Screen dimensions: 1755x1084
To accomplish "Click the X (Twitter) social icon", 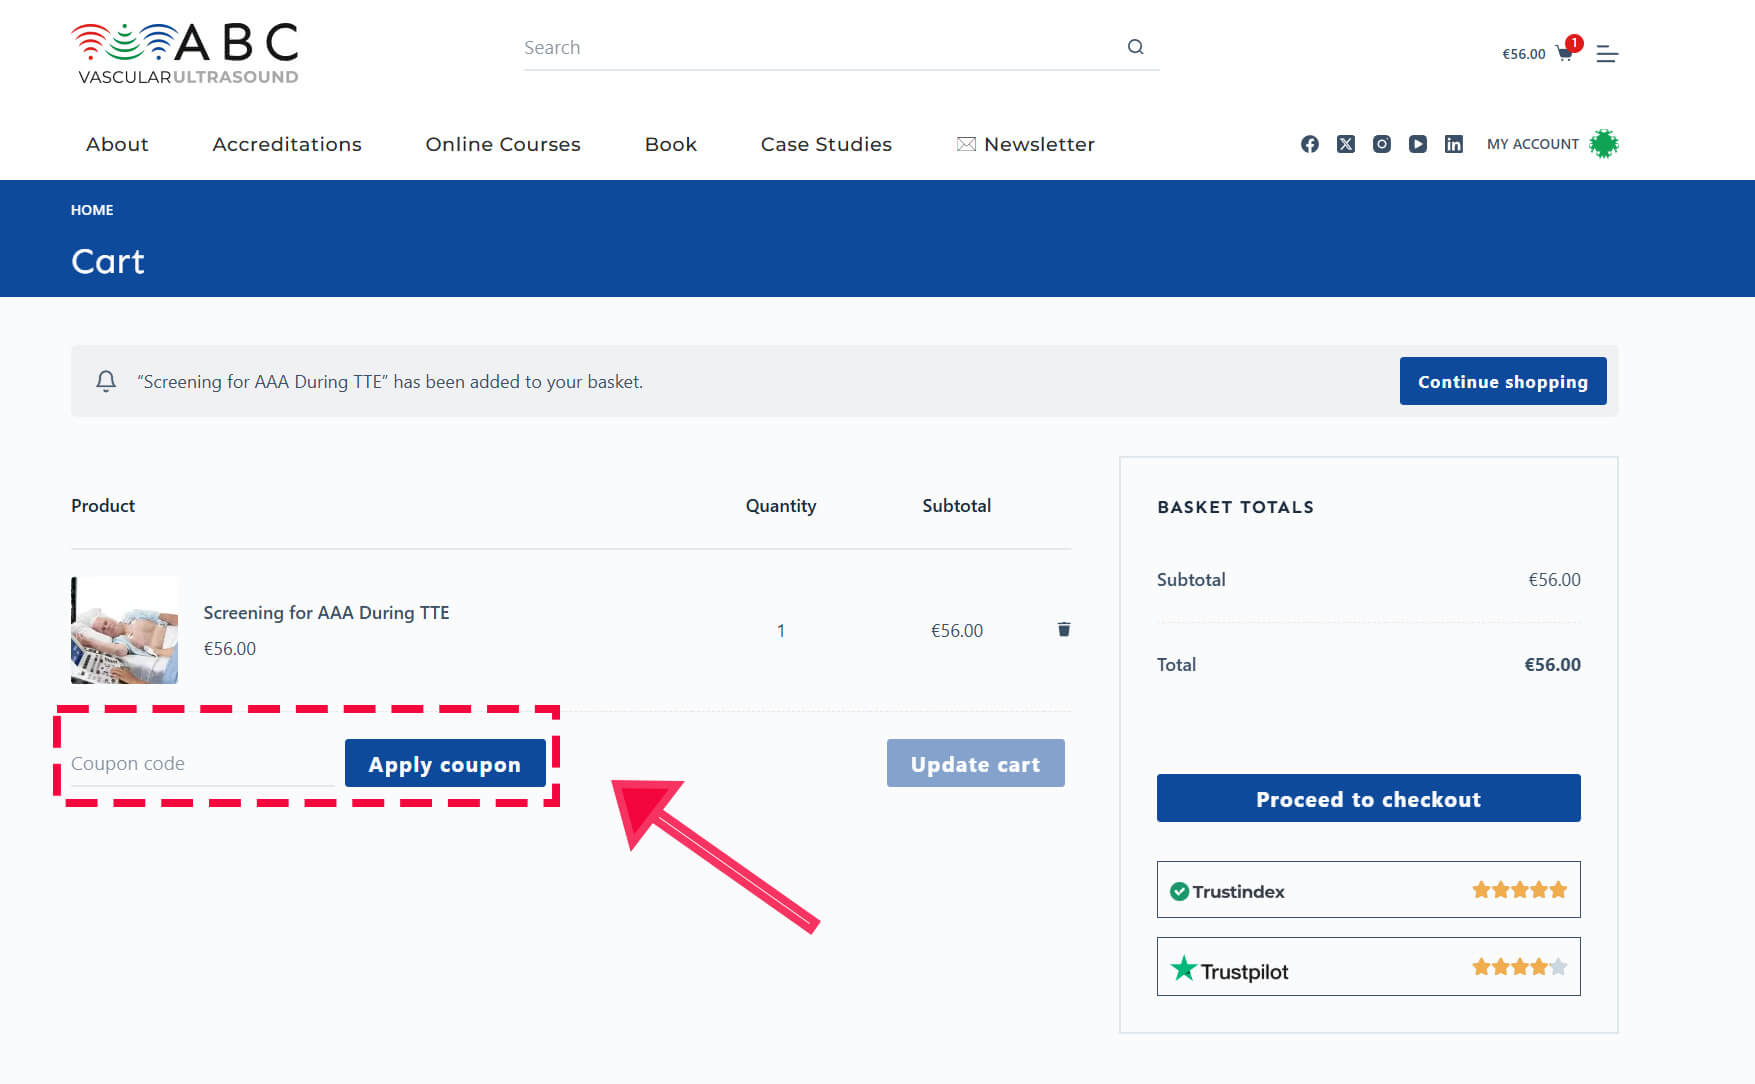I will click(x=1346, y=144).
